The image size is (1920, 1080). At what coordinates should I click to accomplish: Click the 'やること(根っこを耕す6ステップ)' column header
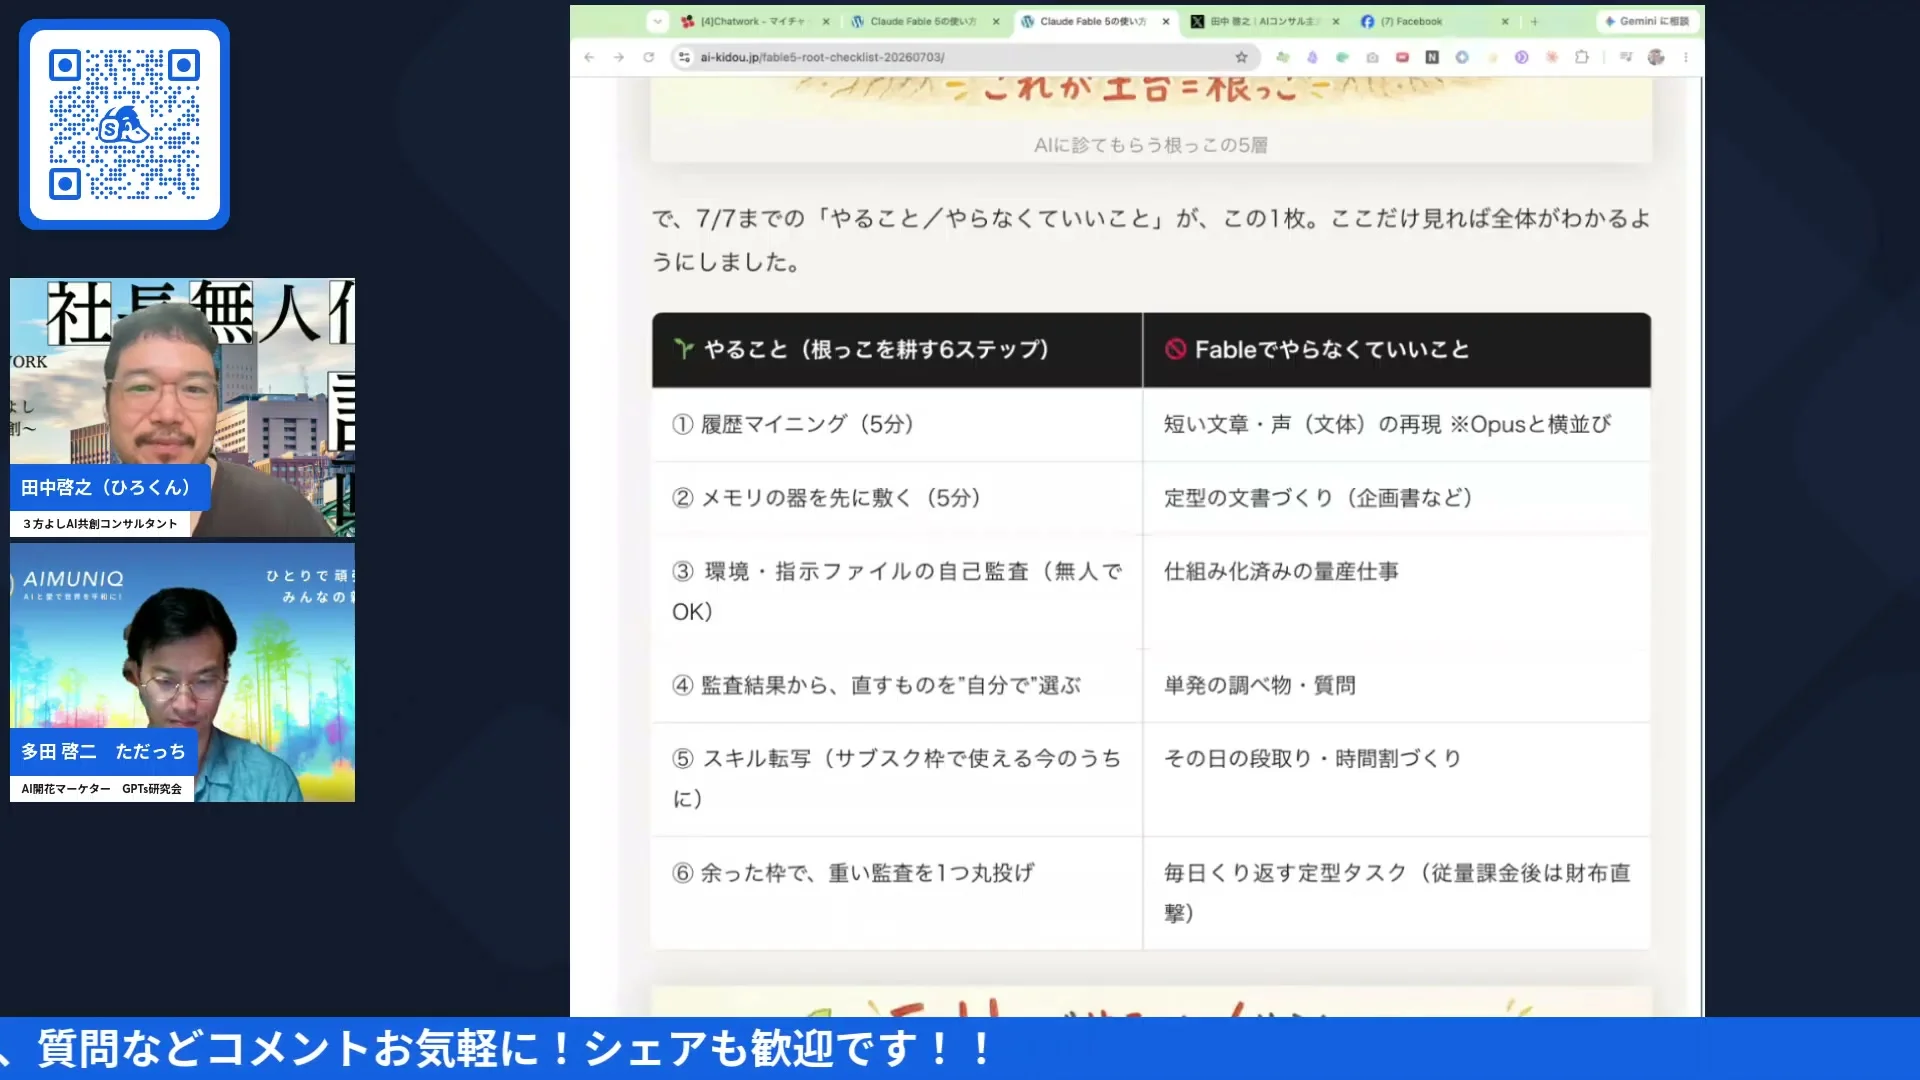click(897, 350)
